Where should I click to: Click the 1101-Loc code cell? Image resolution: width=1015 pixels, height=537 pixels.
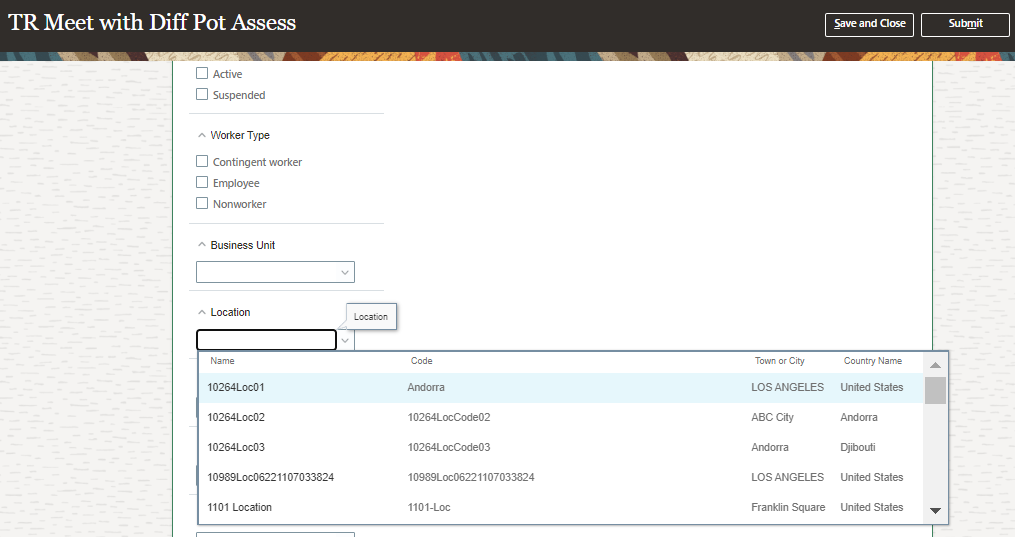coord(429,507)
